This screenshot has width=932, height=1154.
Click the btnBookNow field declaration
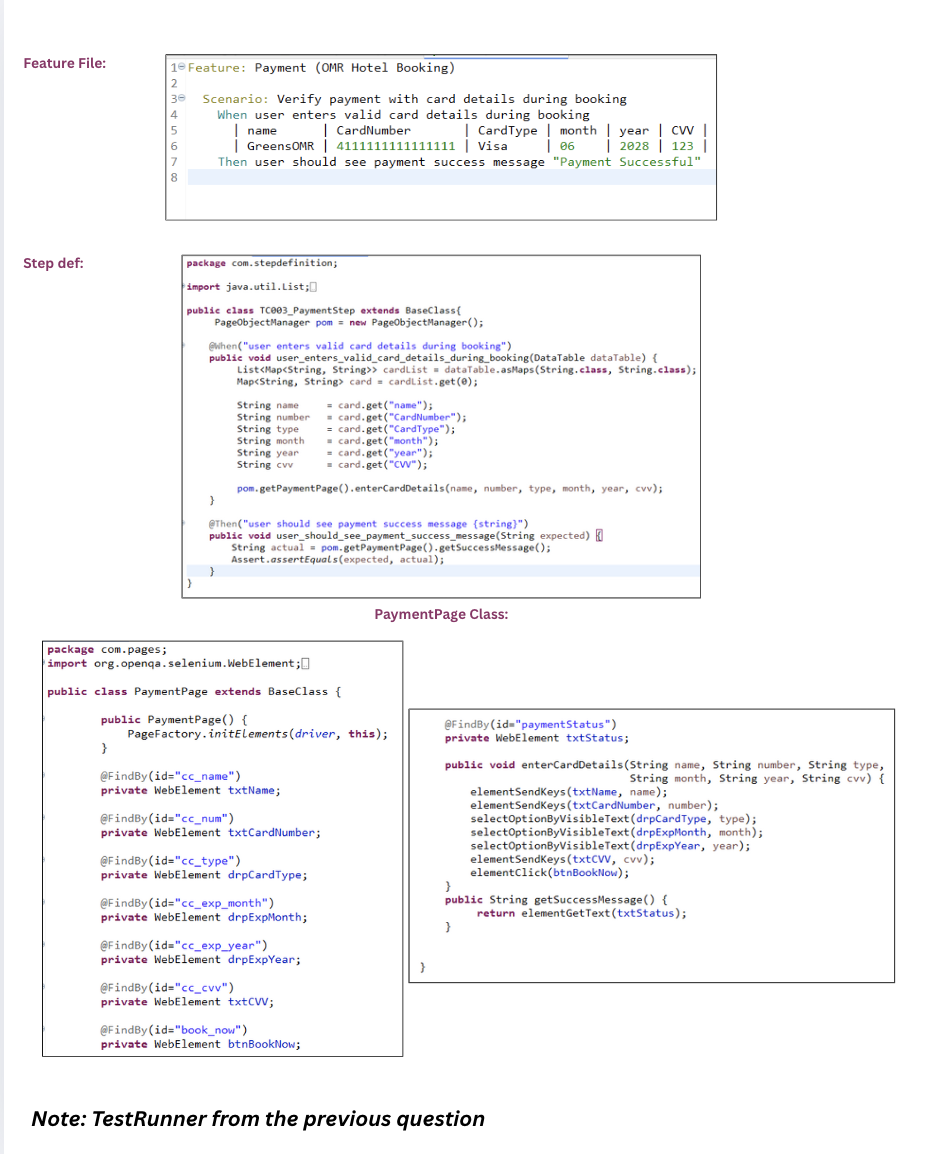point(200,1044)
